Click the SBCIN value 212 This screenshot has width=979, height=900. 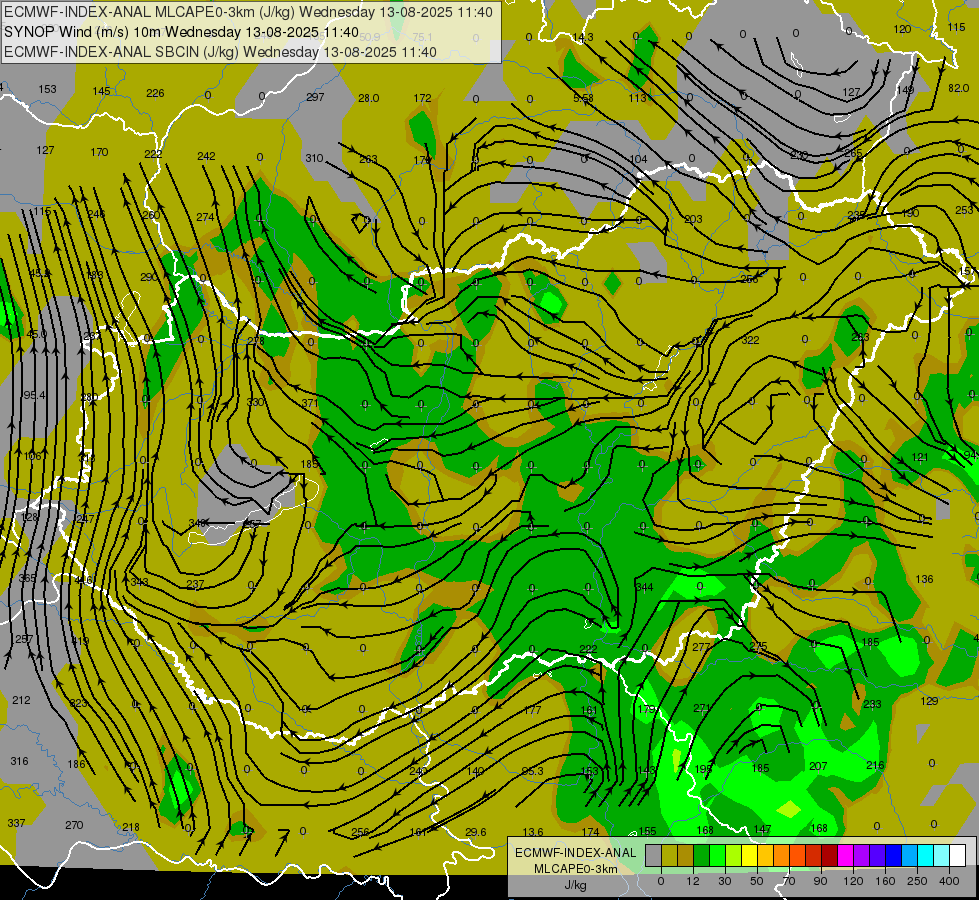pyautogui.click(x=21, y=700)
